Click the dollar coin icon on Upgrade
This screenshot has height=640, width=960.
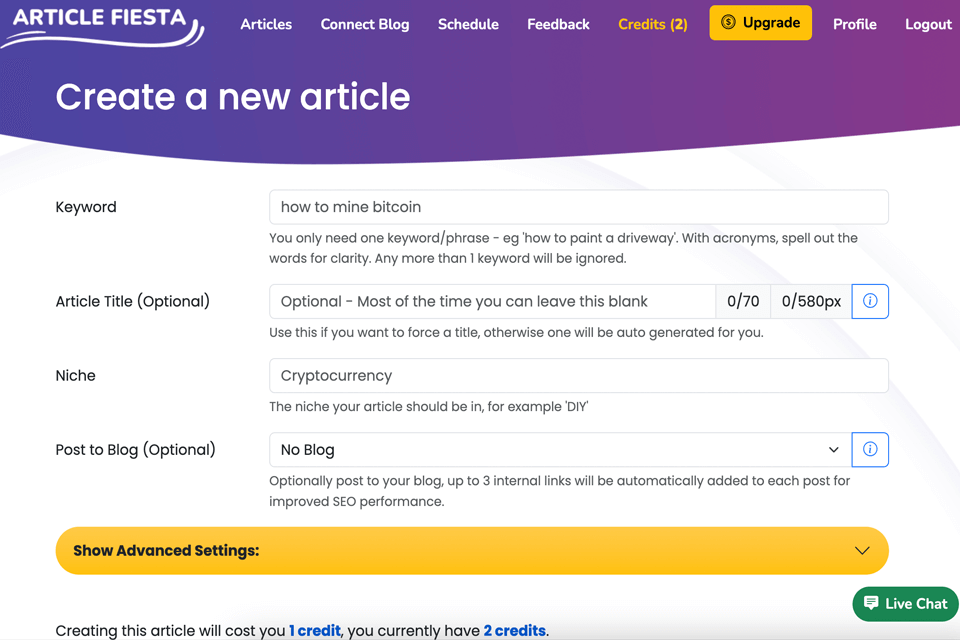coord(728,22)
